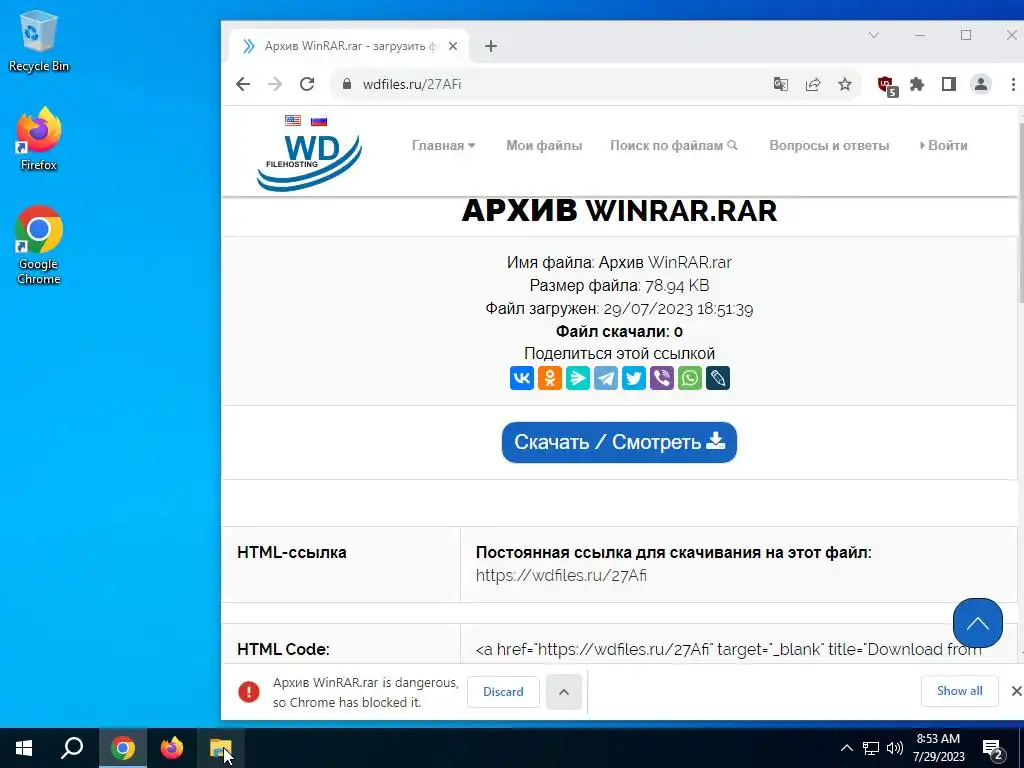1024x768 pixels.
Task: Discard the blocked WinRAR.rar download
Action: tap(503, 692)
